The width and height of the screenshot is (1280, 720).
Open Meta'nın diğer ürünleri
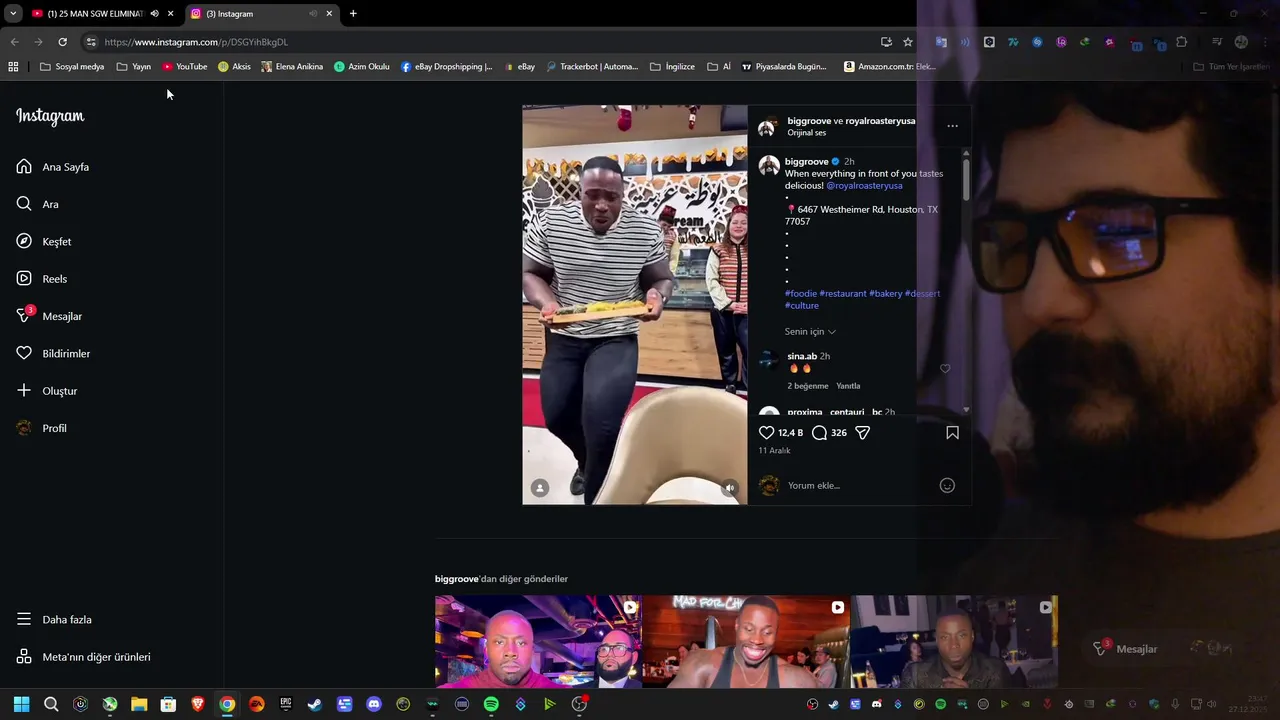point(84,657)
